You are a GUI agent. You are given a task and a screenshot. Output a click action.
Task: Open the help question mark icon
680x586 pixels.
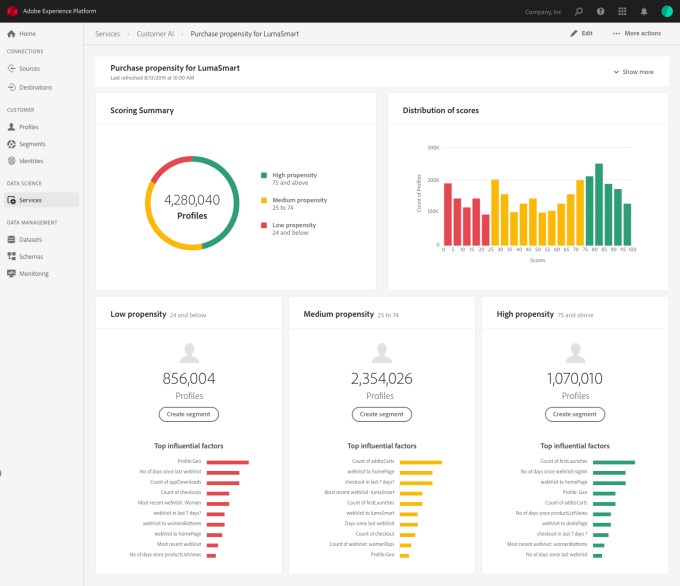599,11
